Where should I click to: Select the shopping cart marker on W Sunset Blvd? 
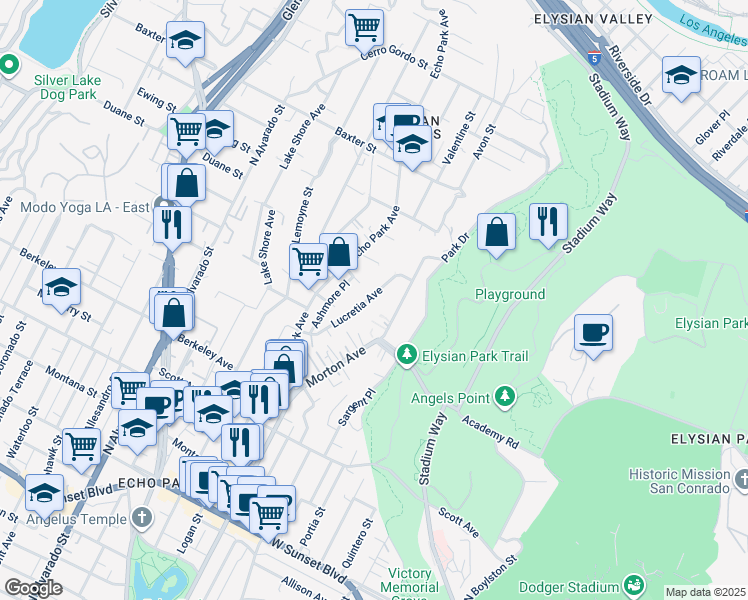(268, 516)
